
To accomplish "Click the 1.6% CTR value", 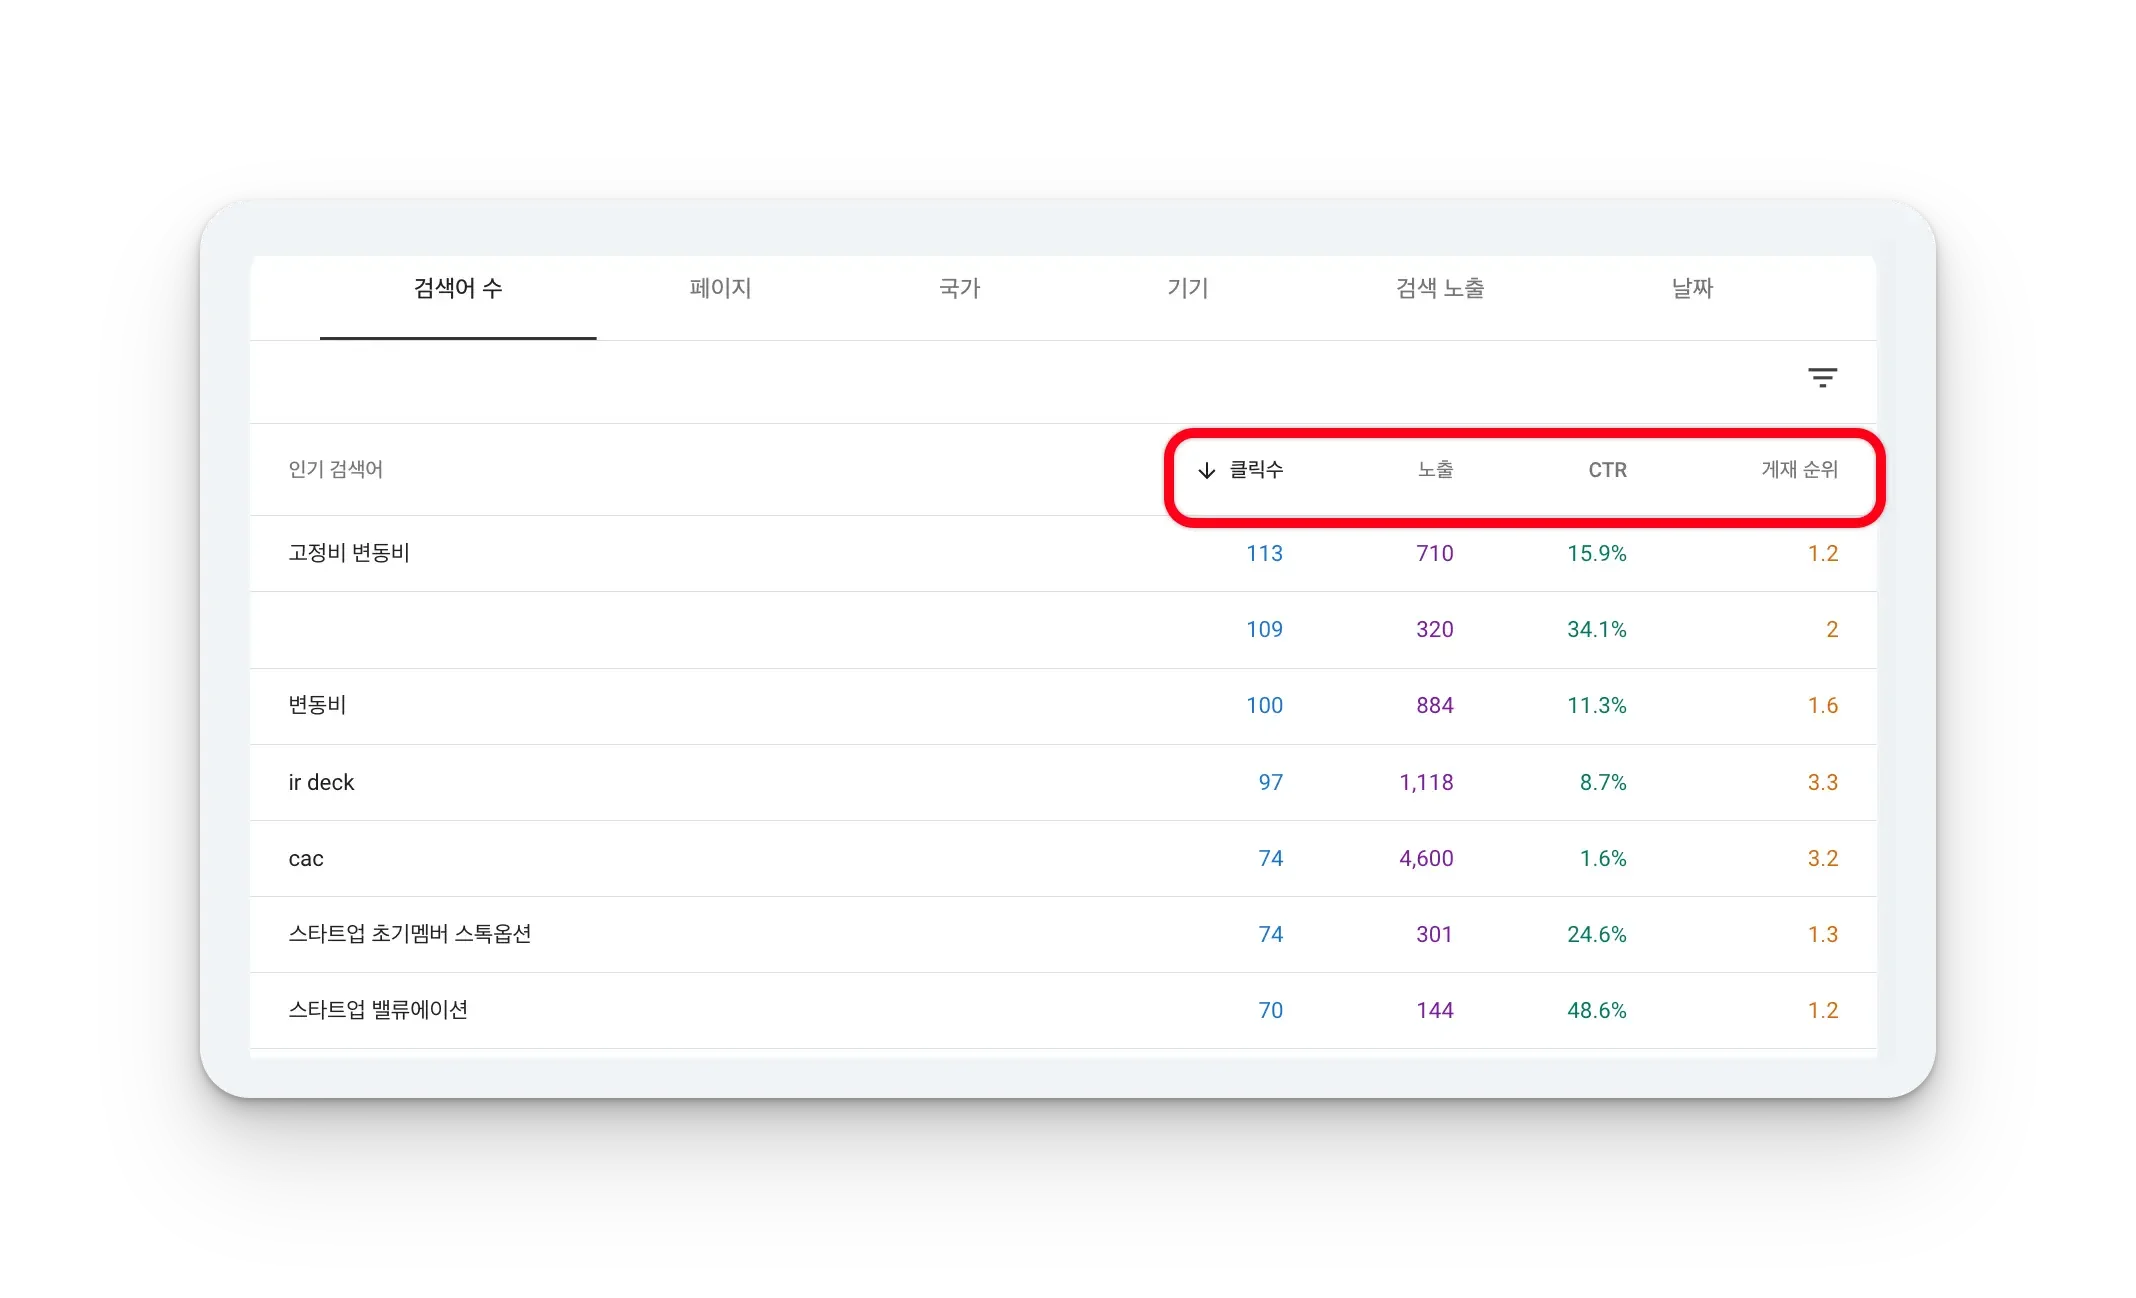I will click(x=1602, y=858).
